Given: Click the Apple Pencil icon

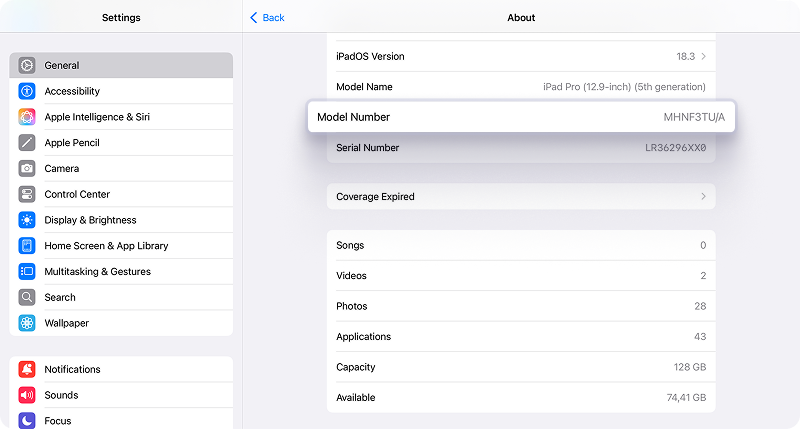Looking at the screenshot, I should pyautogui.click(x=27, y=143).
